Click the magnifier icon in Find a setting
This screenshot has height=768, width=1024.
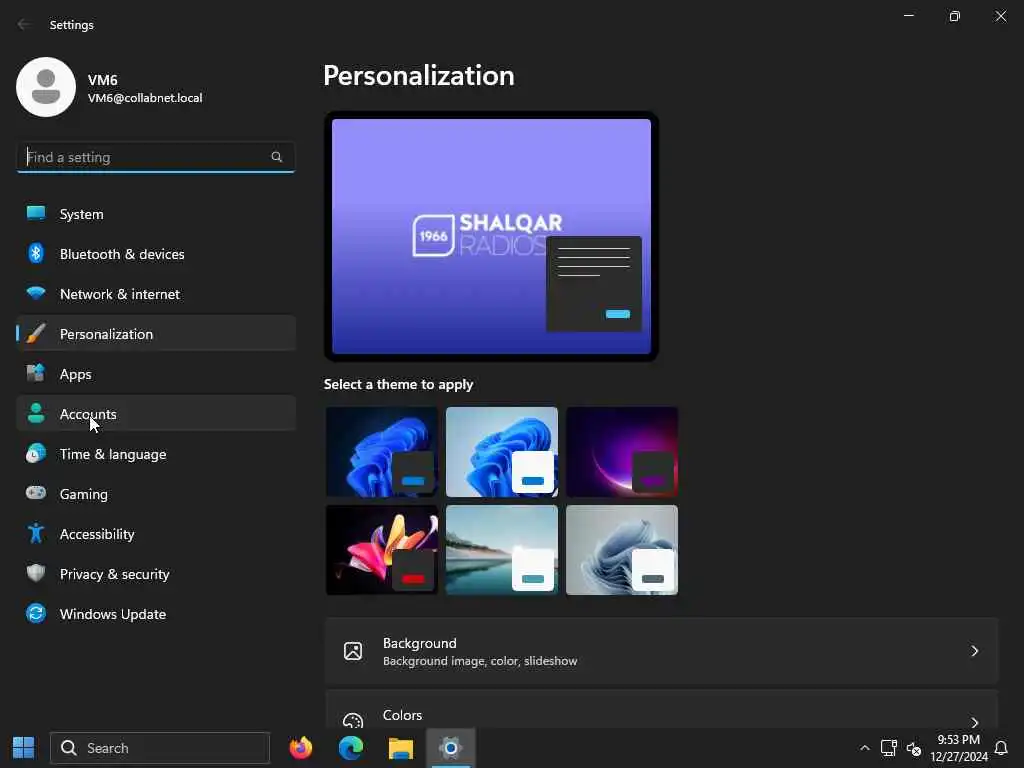click(276, 157)
